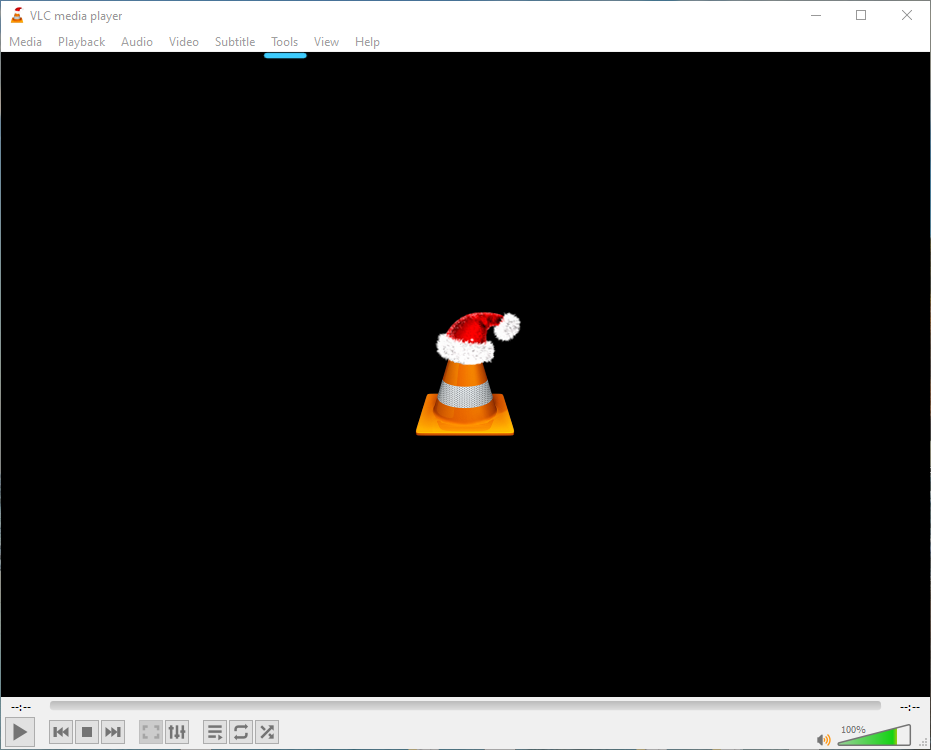Click the elapsed time label
Screen dimensions: 931x750
coord(21,707)
